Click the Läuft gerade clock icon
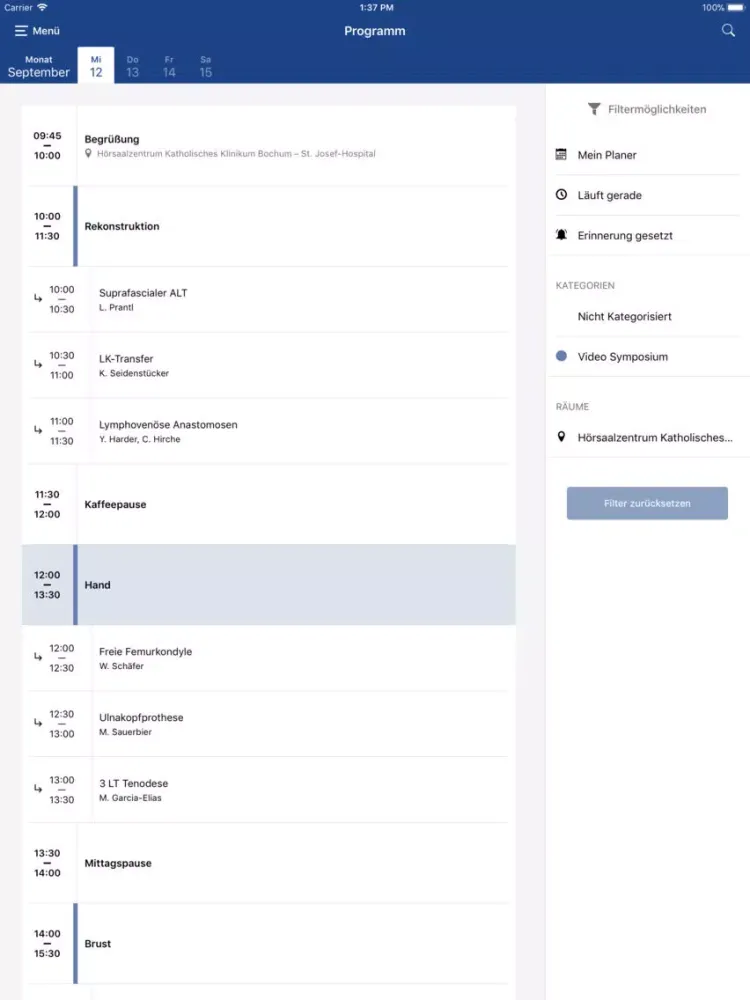 pos(561,195)
